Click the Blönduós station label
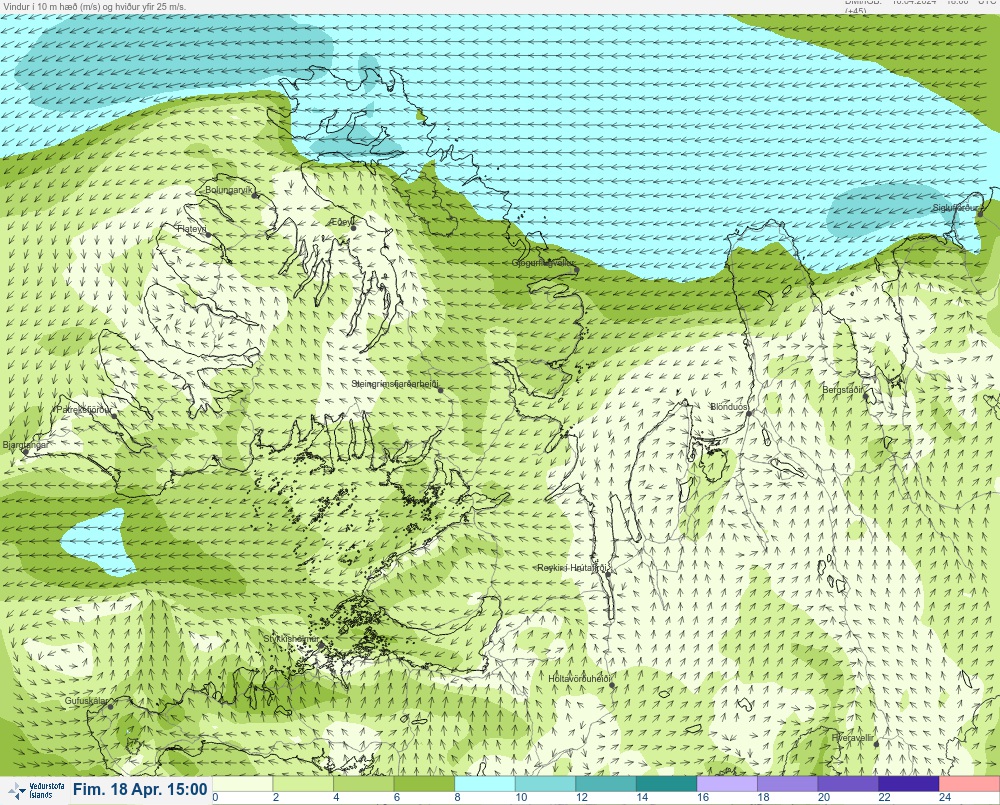The height and width of the screenshot is (805, 1000). click(728, 406)
